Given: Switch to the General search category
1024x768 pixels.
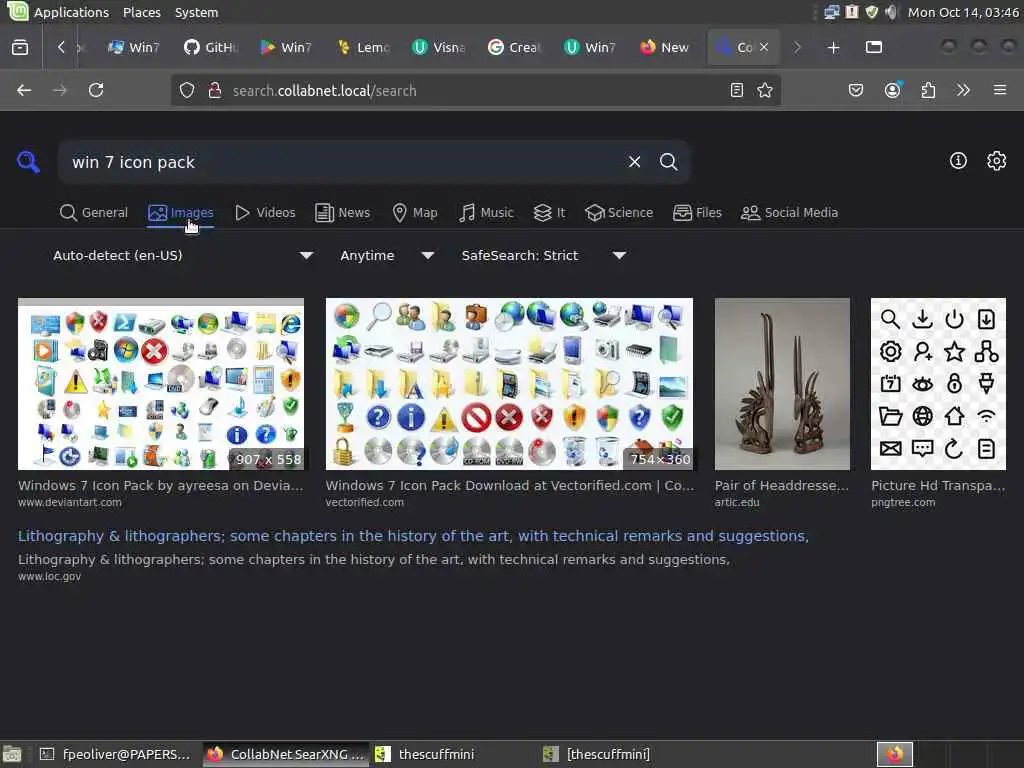Looking at the screenshot, I should [x=93, y=212].
